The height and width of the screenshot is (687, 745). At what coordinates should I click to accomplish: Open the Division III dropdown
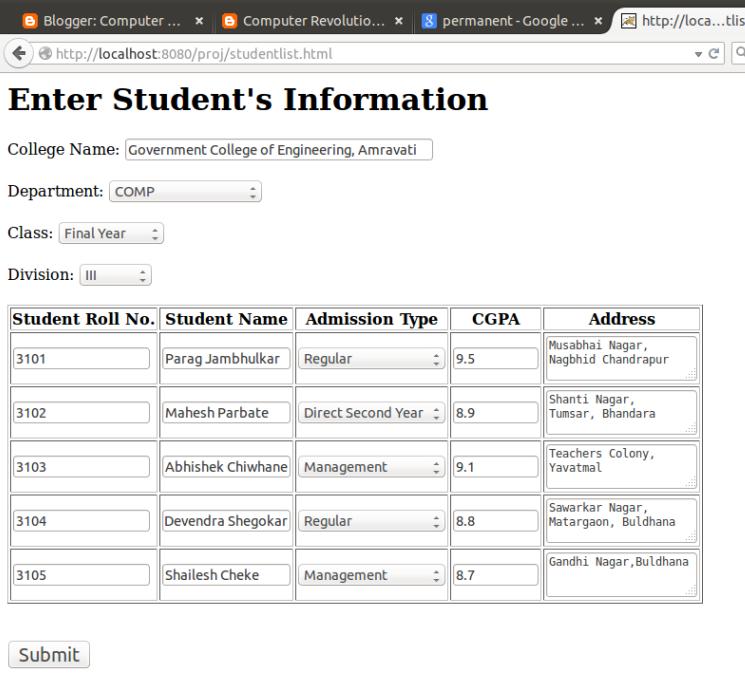coord(115,275)
